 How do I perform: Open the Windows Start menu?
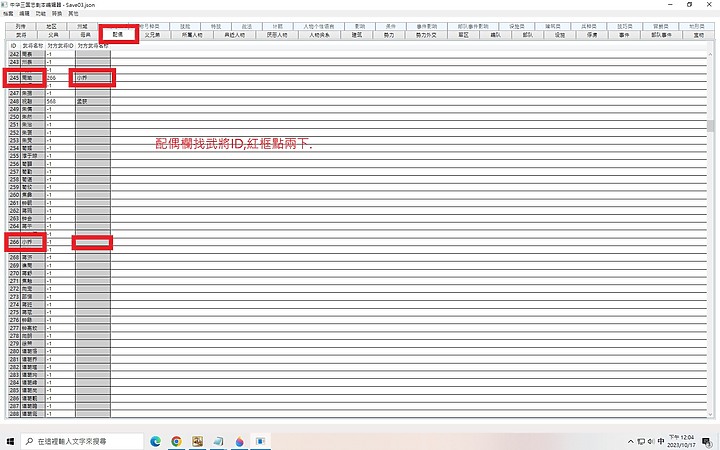(10, 441)
